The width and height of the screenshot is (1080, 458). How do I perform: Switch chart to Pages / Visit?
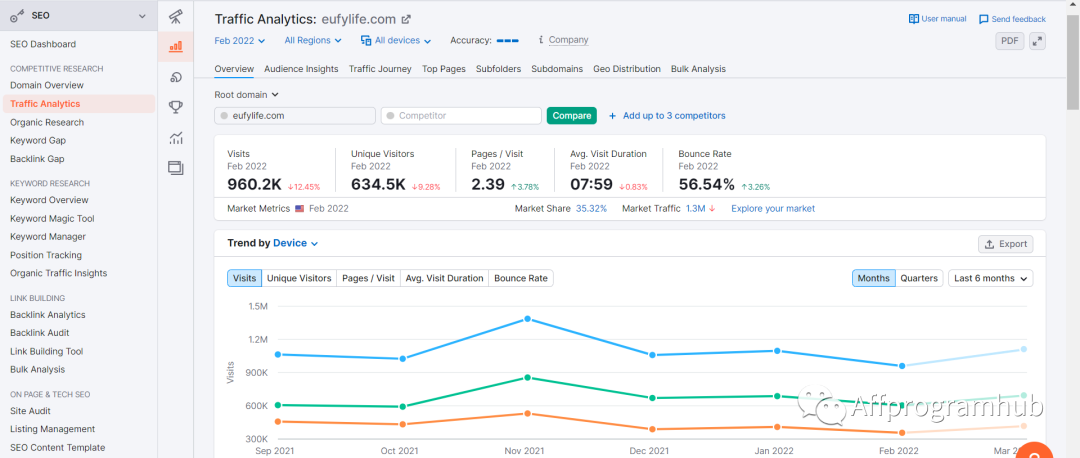[368, 278]
